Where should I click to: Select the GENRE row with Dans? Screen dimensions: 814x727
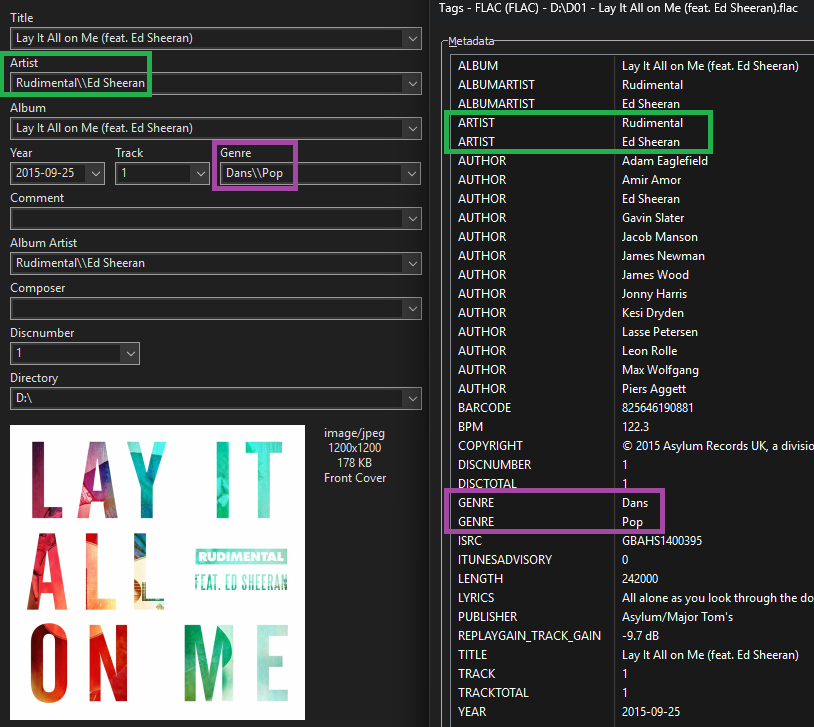(x=632, y=503)
